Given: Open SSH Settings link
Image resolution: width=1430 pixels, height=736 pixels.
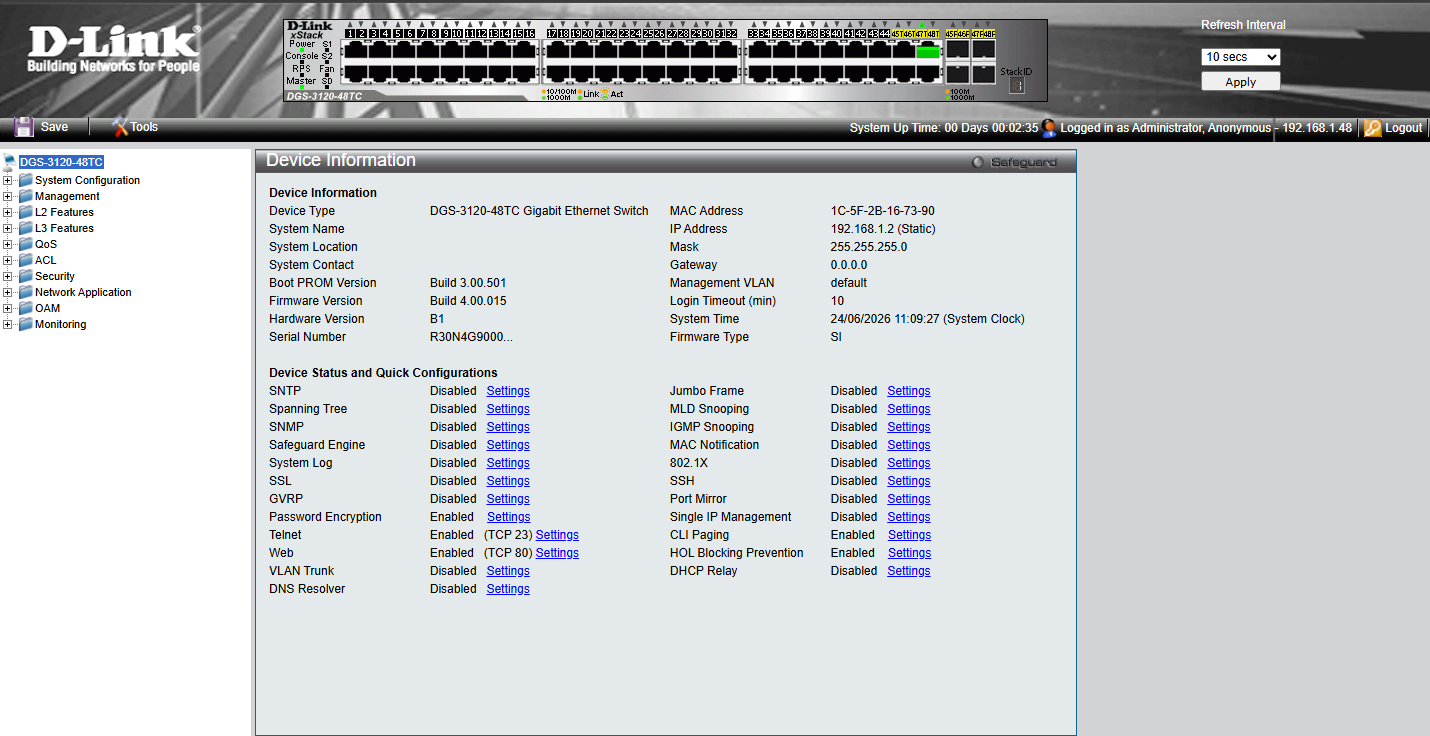Looking at the screenshot, I should [x=909, y=481].
